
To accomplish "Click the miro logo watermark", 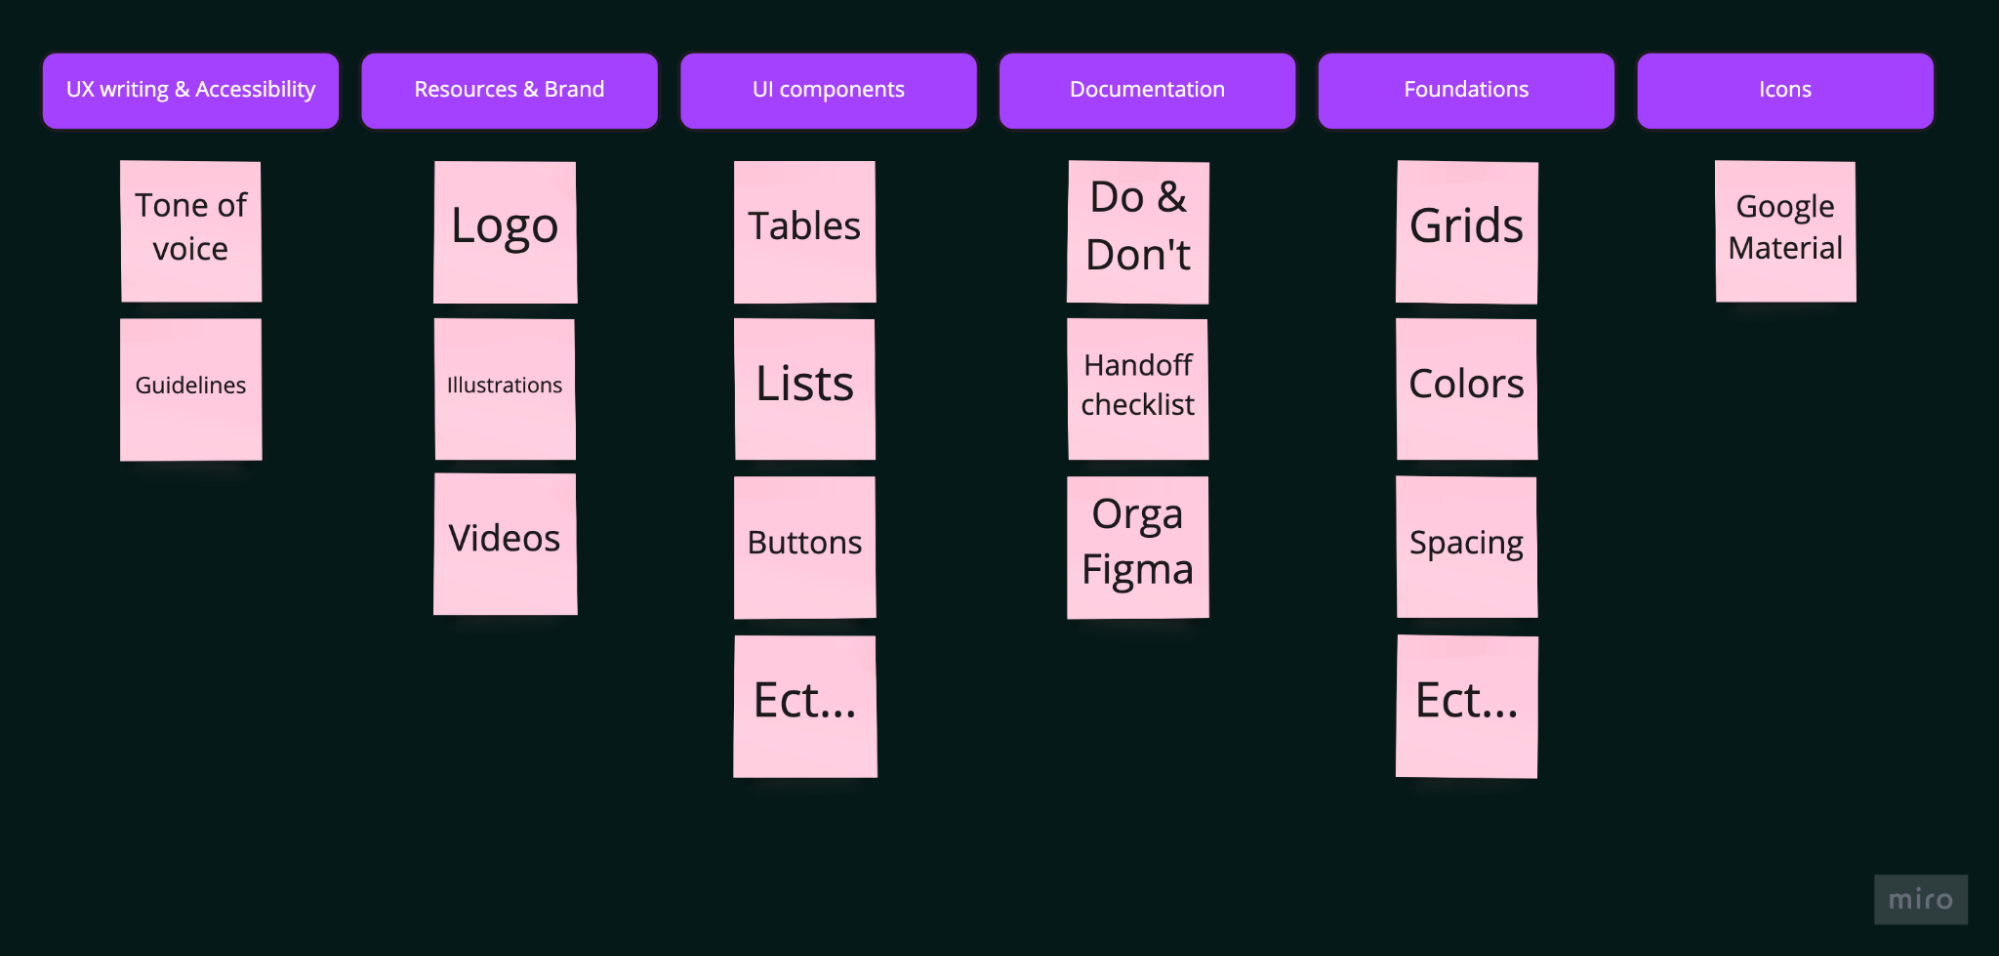I will pos(1920,899).
